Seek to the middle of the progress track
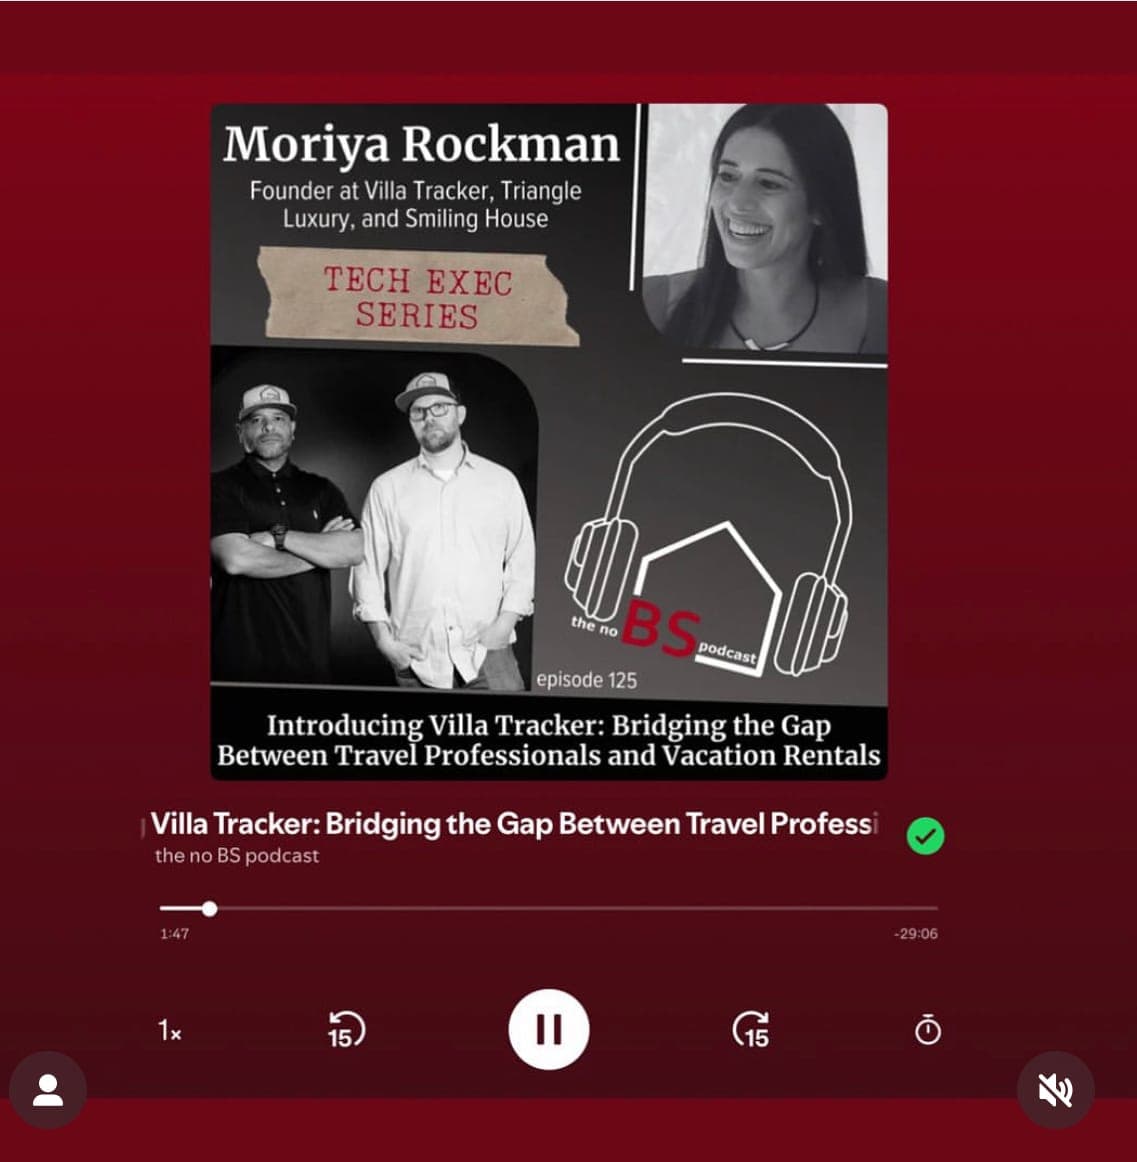 [548, 908]
